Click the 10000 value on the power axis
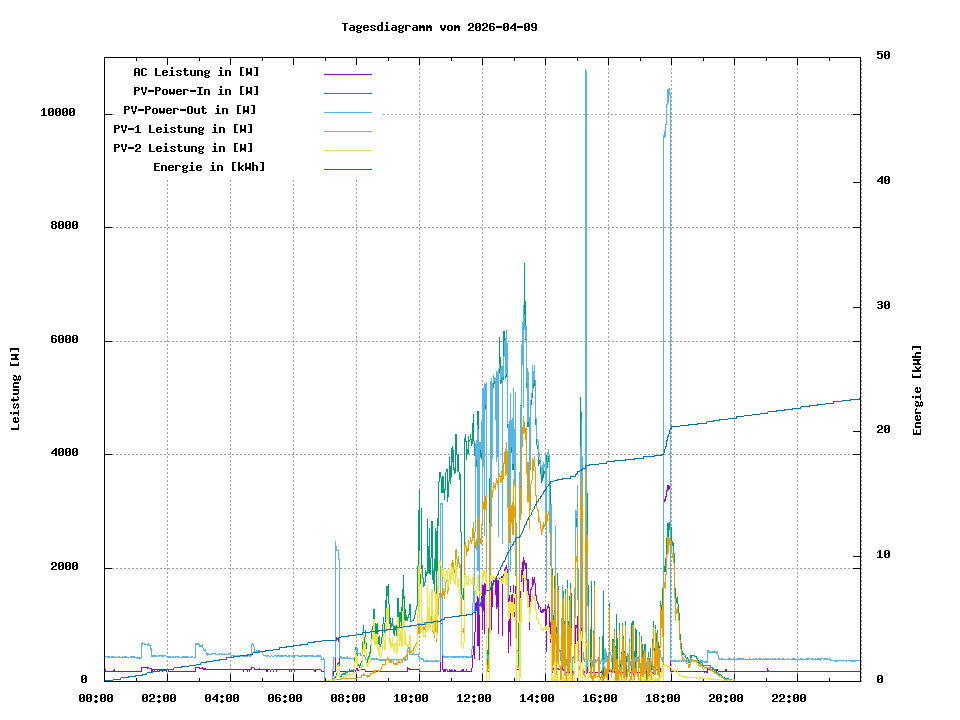This screenshot has width=960, height=720. [x=58, y=113]
